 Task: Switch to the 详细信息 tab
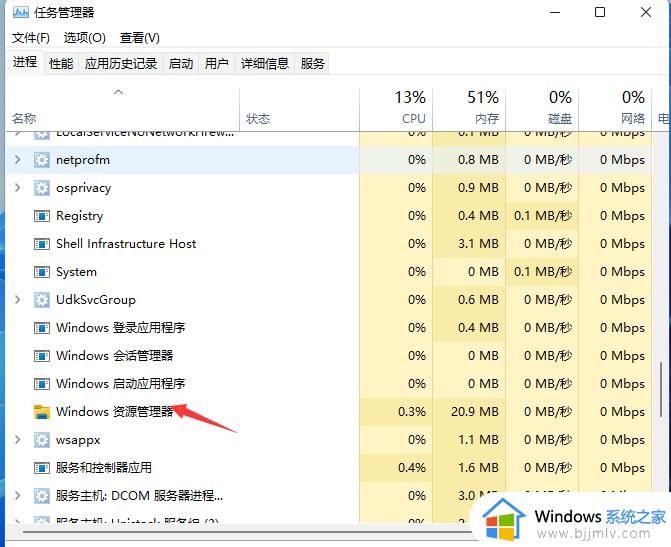[264, 64]
